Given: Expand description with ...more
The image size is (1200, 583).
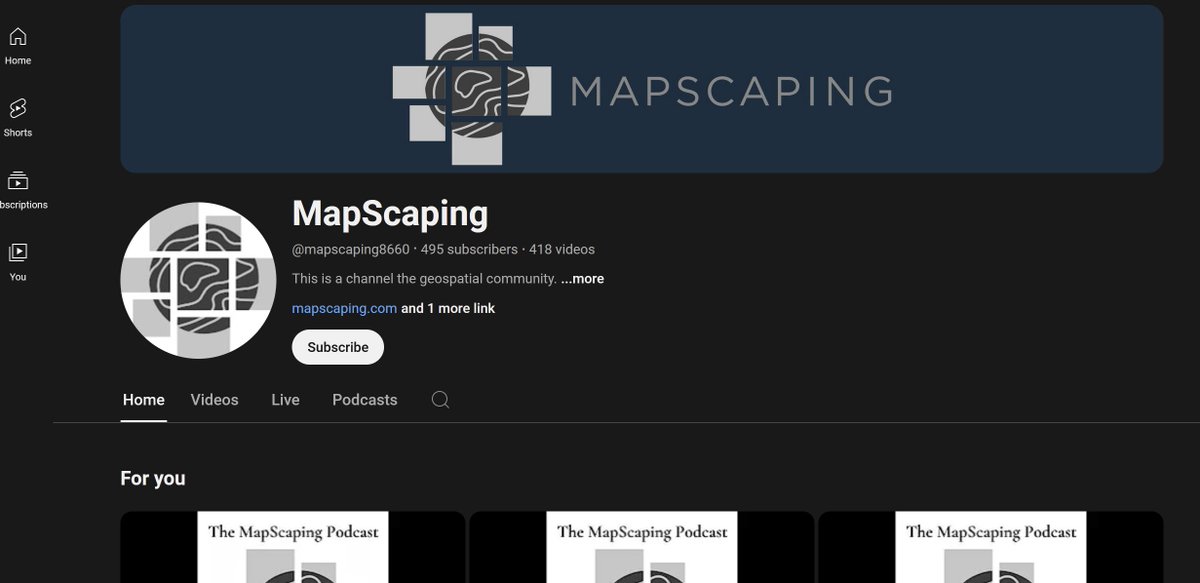Looking at the screenshot, I should pos(582,279).
